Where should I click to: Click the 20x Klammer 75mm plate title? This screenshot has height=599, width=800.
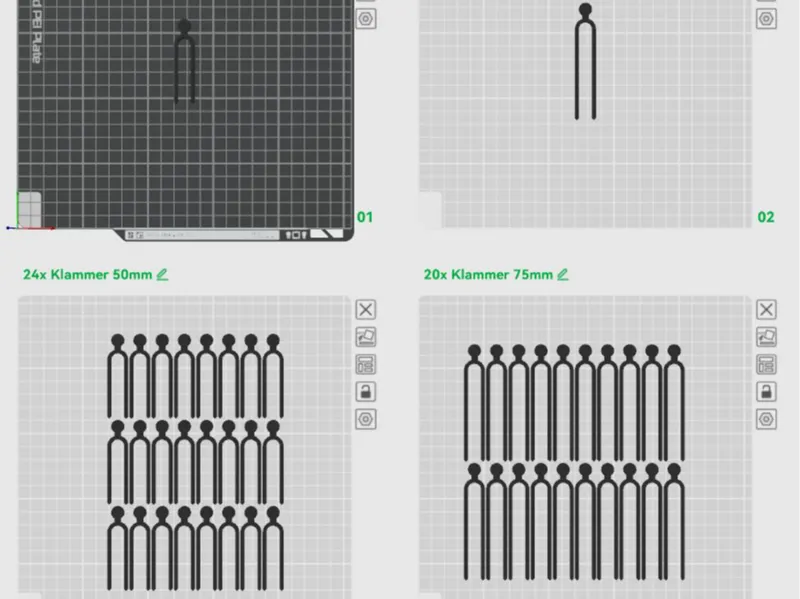coord(488,274)
